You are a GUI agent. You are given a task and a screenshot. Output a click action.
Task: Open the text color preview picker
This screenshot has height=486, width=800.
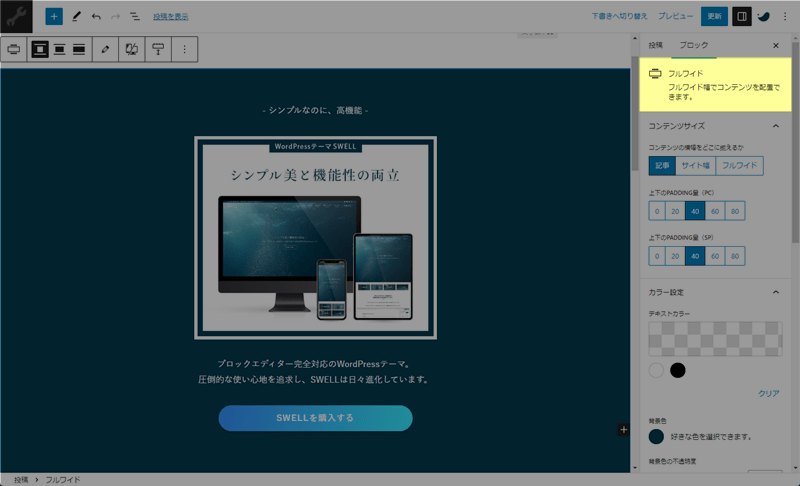pyautogui.click(x=715, y=339)
